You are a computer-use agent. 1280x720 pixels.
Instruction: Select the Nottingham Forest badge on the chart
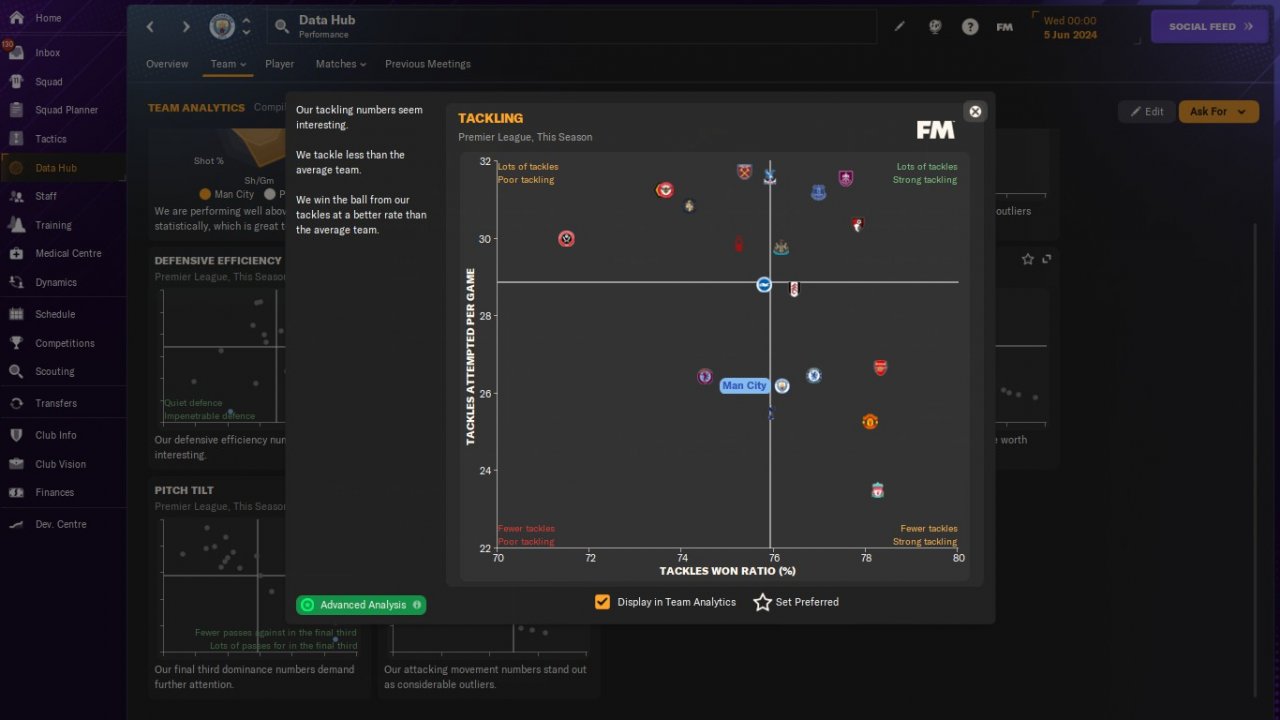pyautogui.click(x=739, y=245)
